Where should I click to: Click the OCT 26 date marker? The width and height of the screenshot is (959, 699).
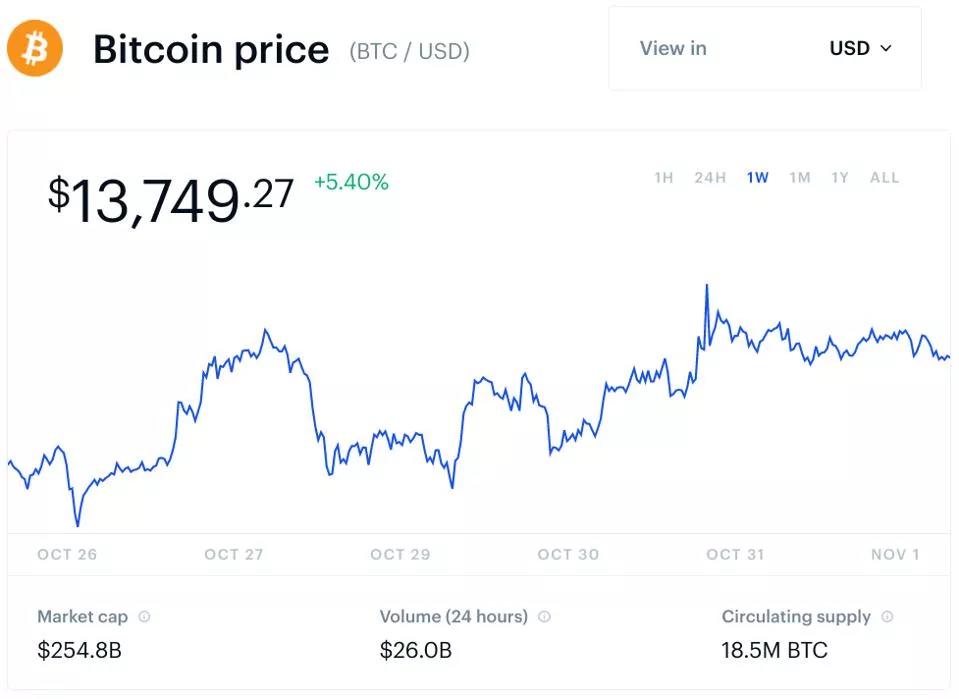[x=67, y=554]
